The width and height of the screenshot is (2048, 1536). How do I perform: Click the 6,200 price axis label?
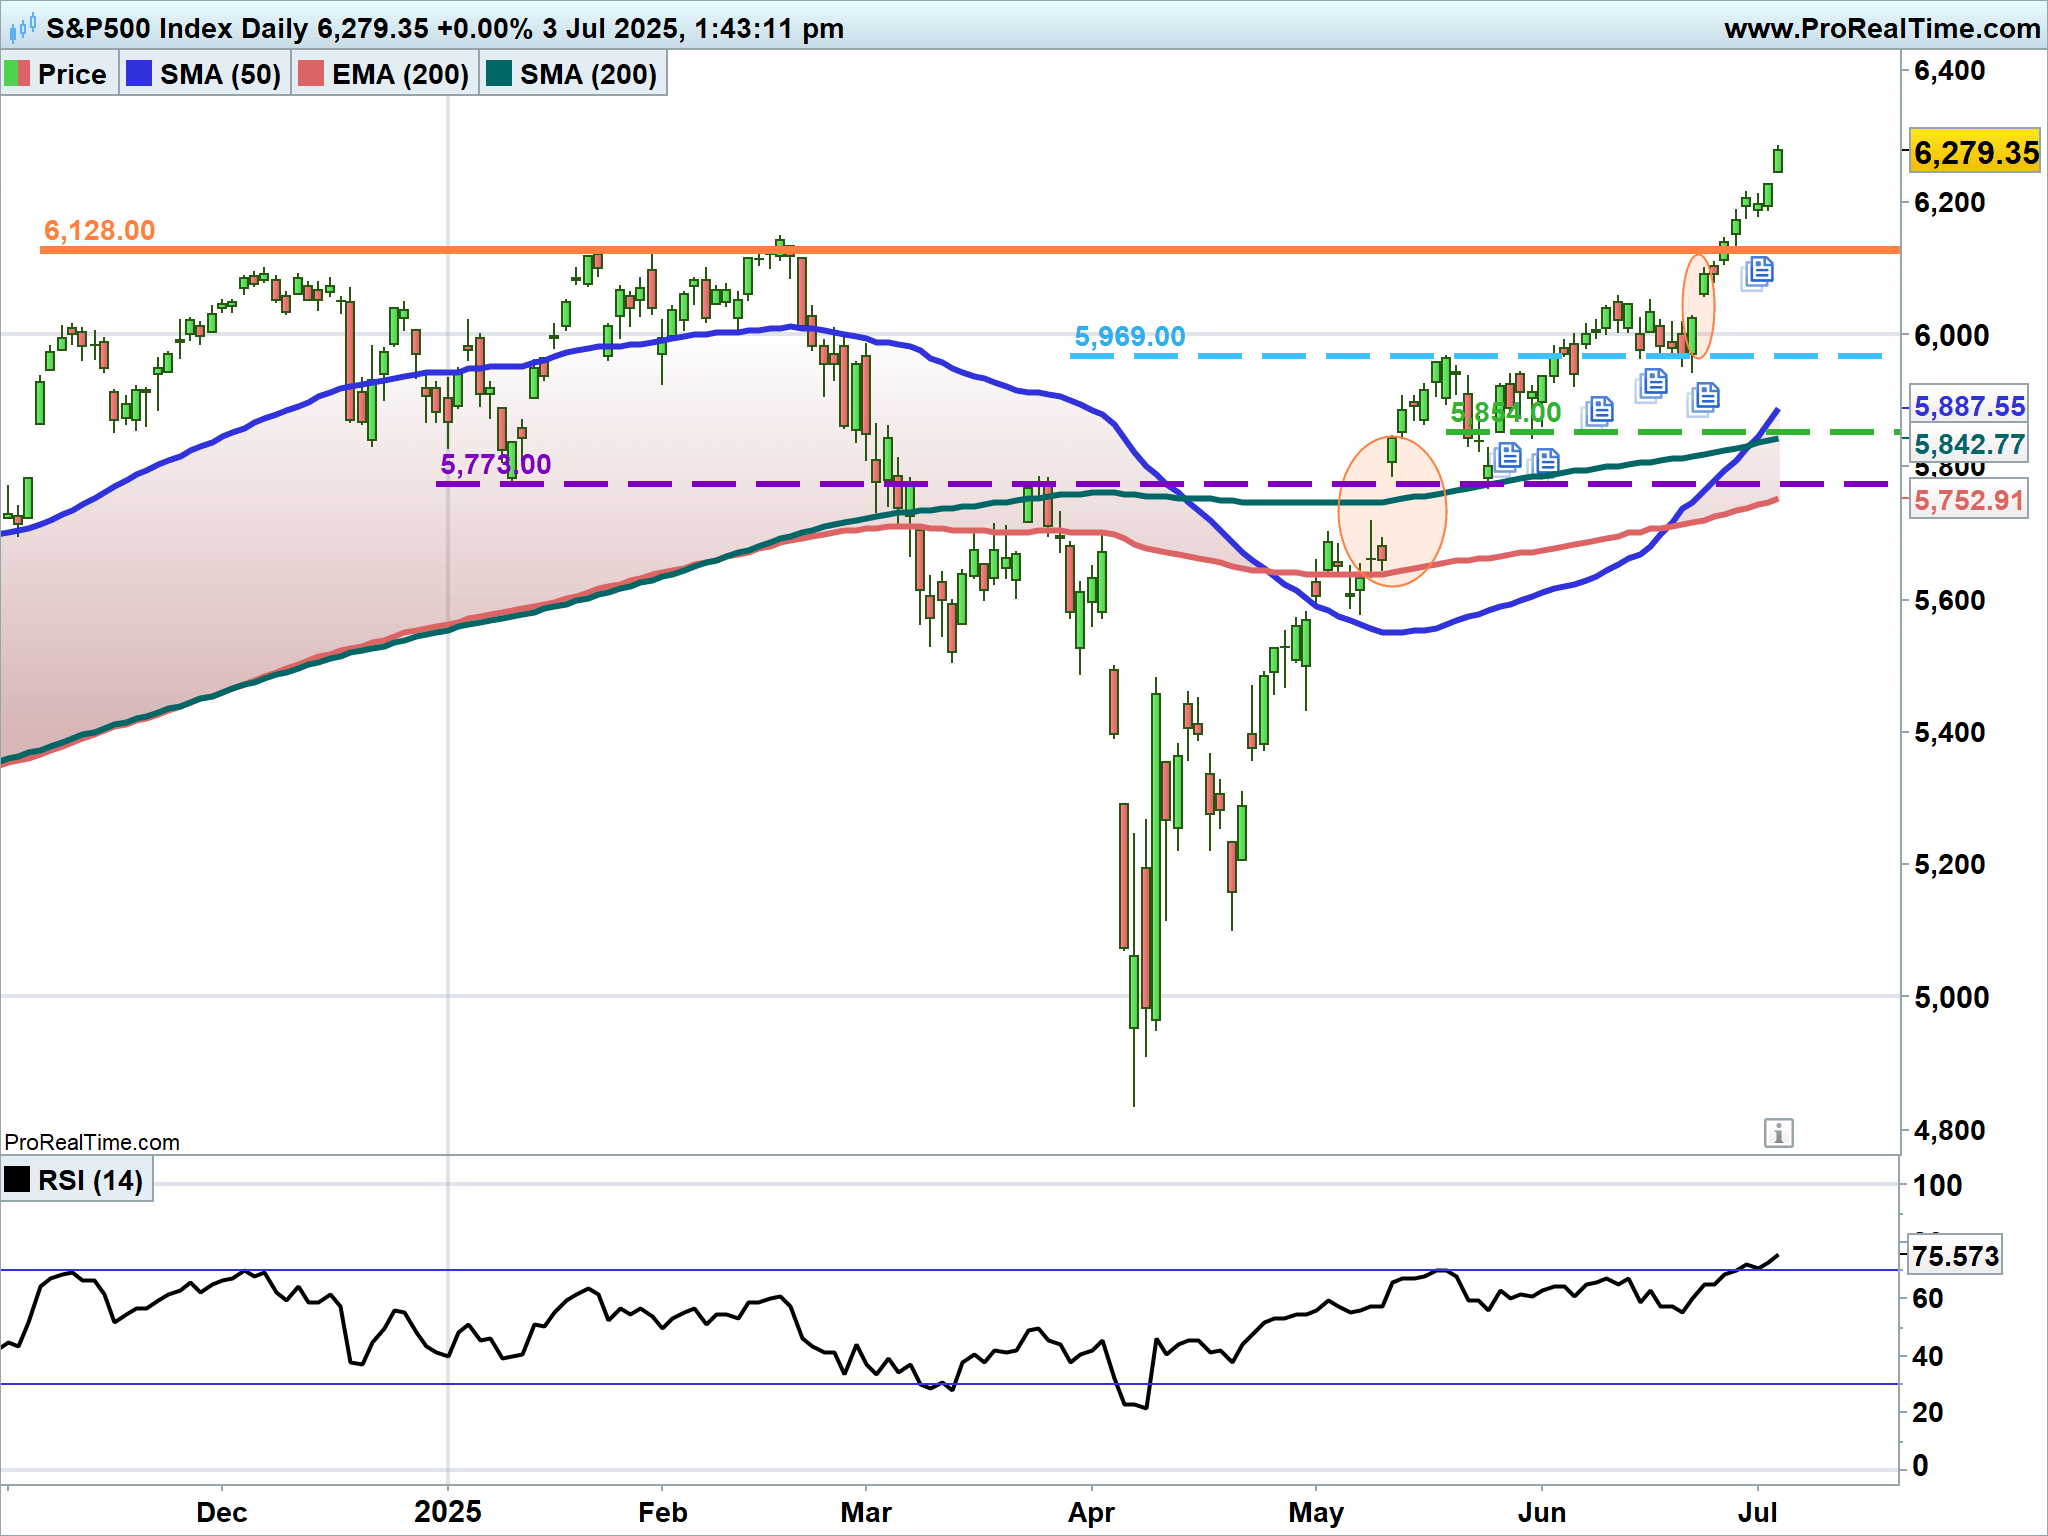pos(1949,203)
